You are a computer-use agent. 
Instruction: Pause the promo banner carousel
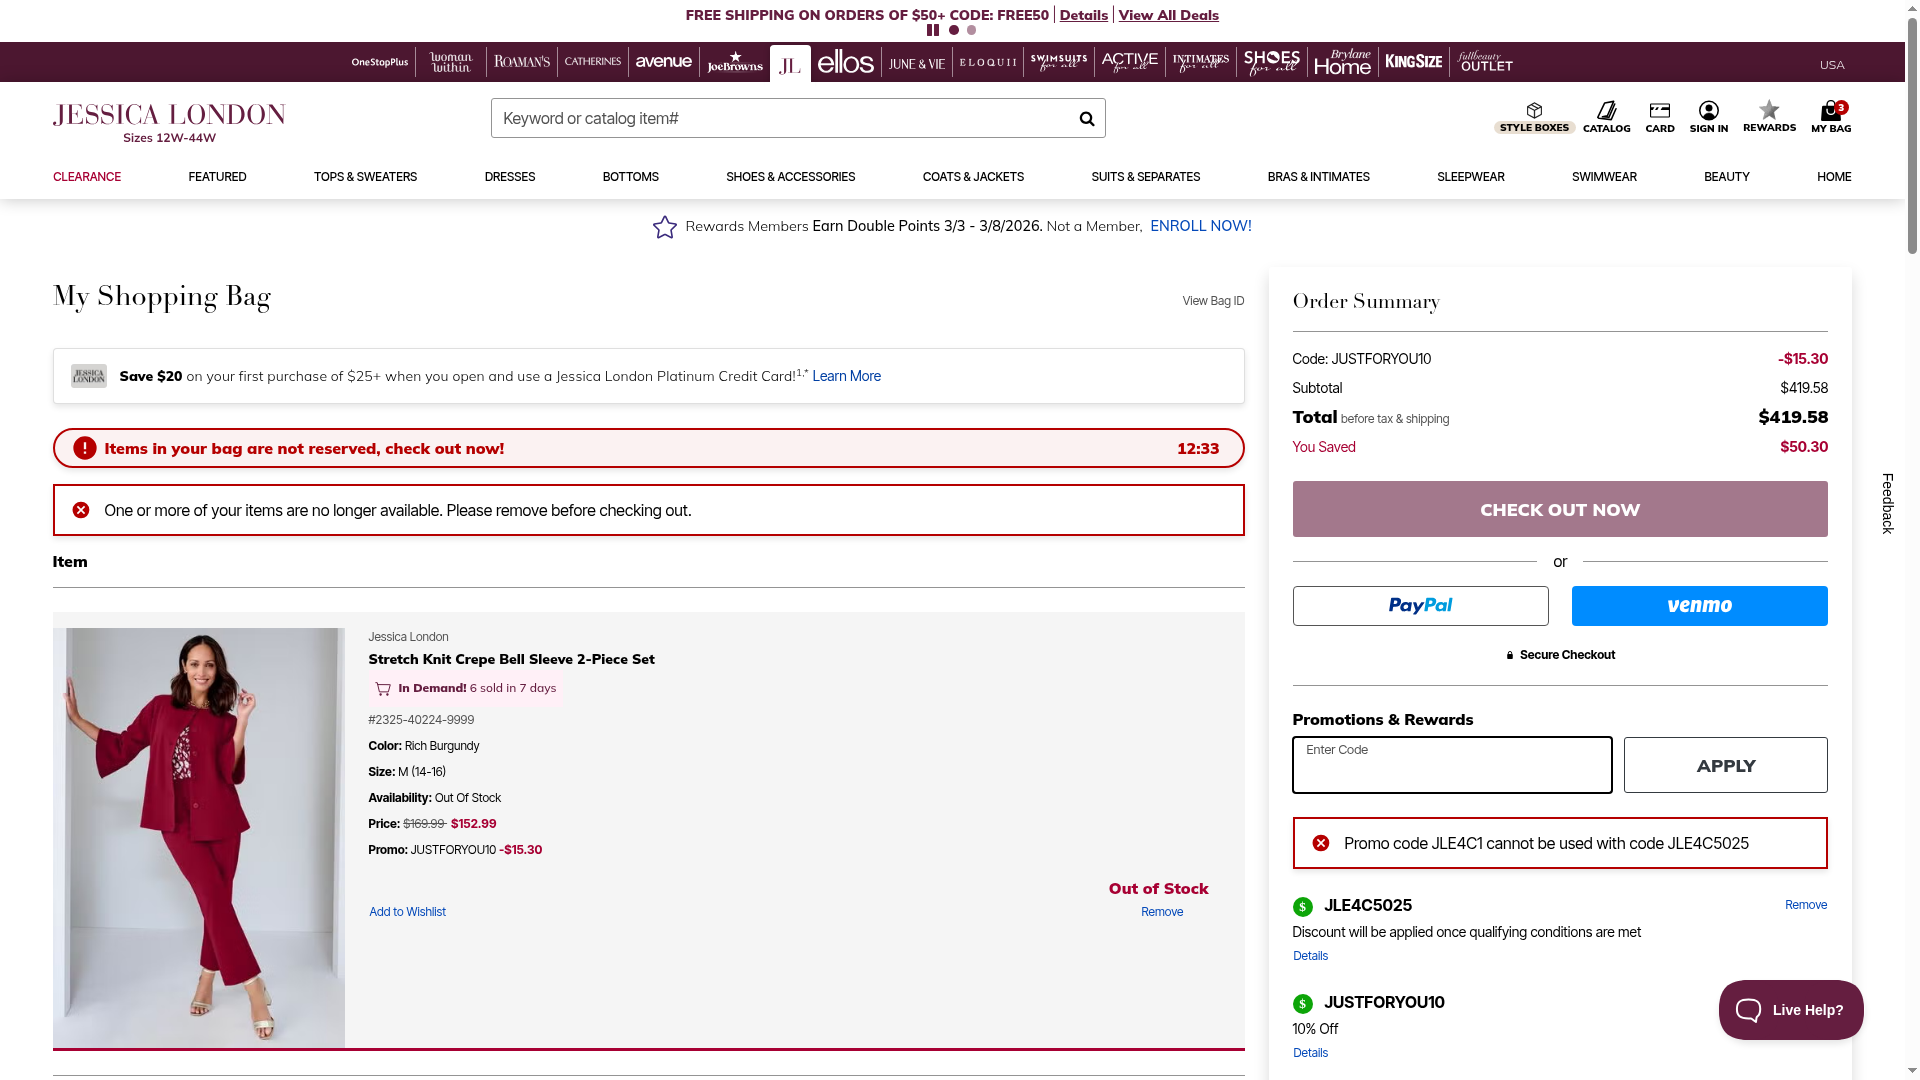(x=933, y=30)
